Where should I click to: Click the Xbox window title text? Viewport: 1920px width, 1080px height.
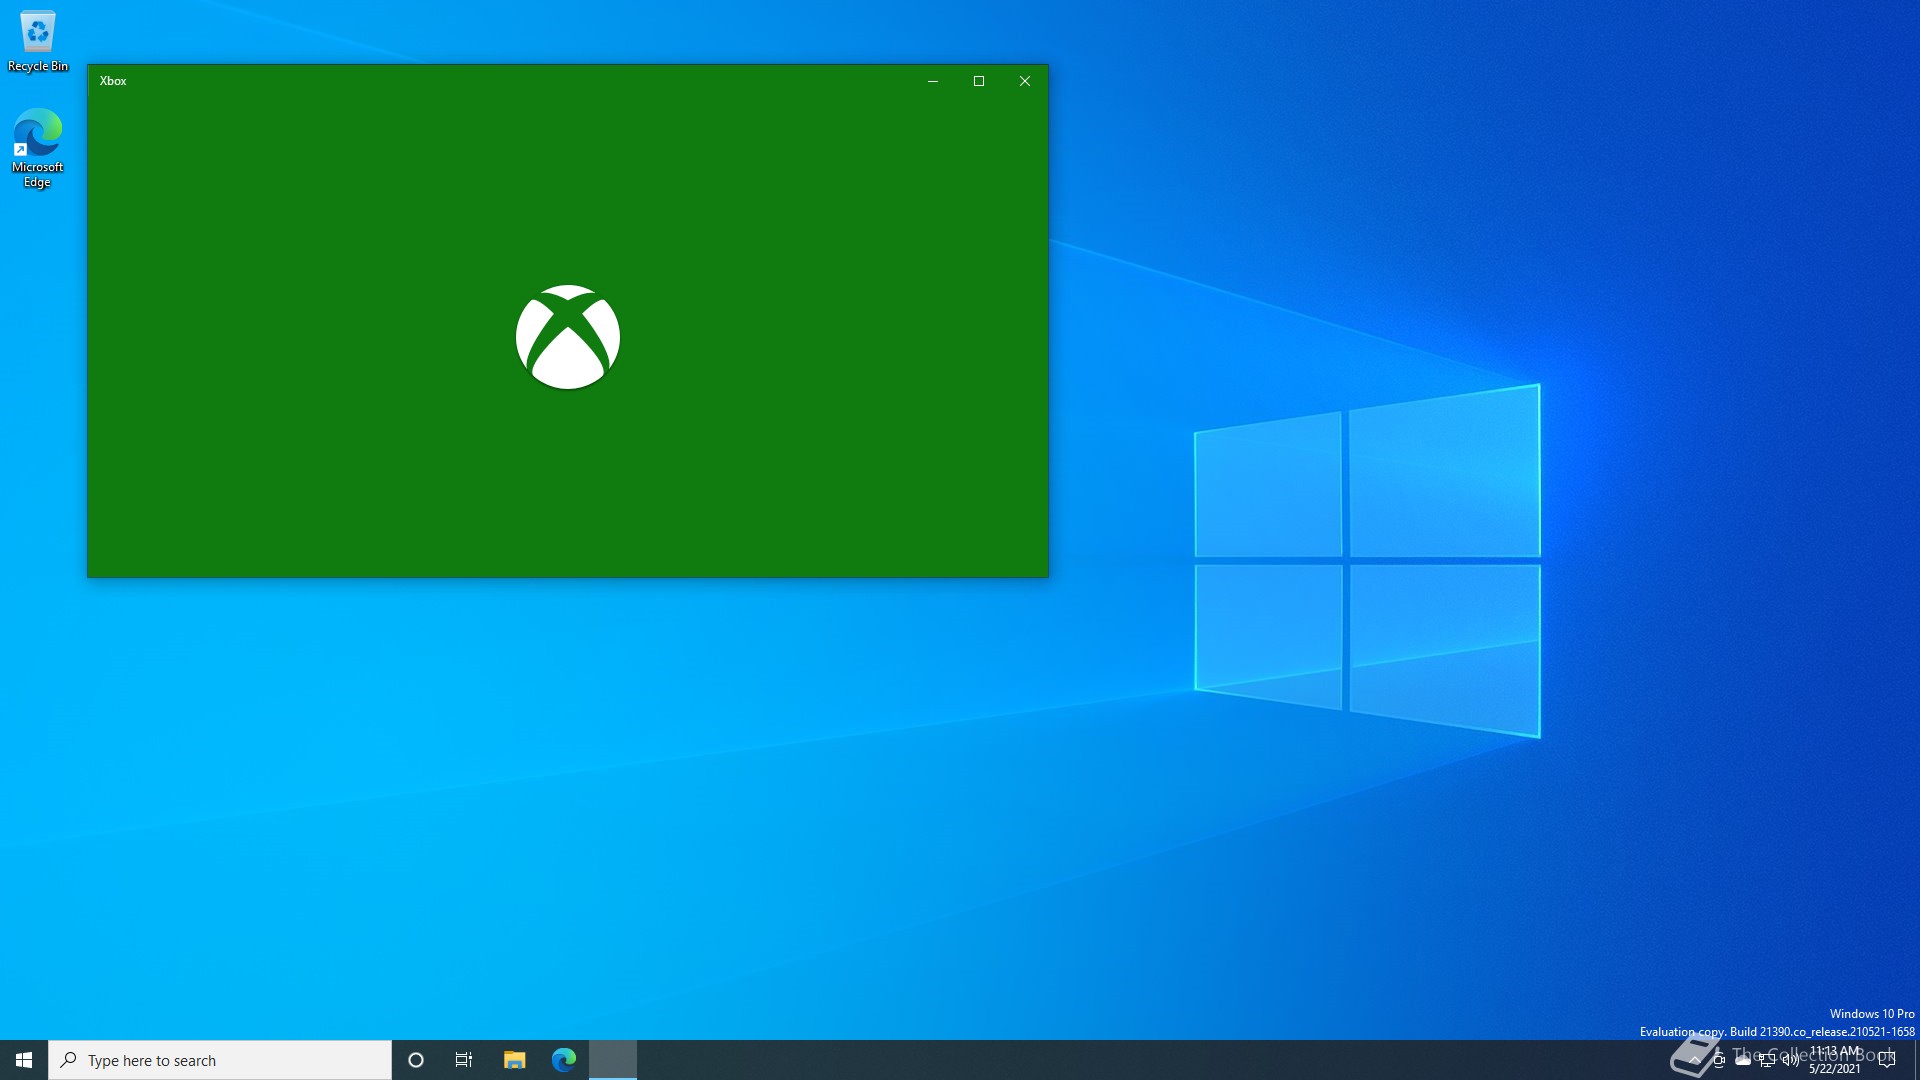coord(113,81)
